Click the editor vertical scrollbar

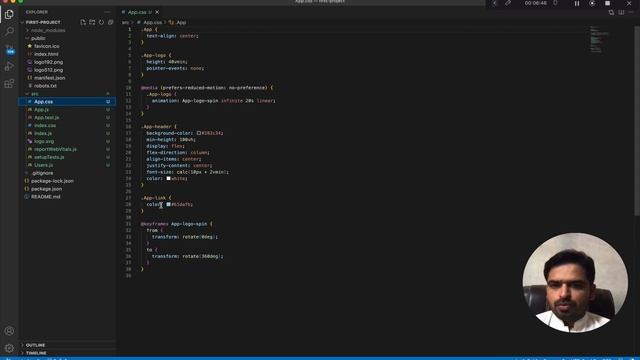(x=637, y=120)
